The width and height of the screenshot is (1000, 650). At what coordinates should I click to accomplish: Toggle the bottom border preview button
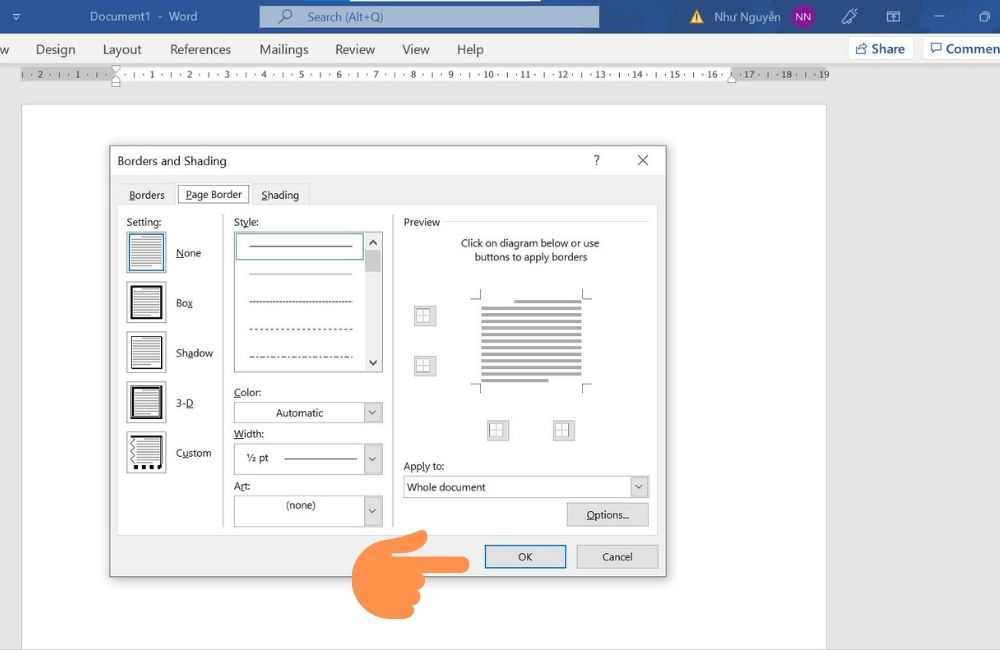point(424,366)
